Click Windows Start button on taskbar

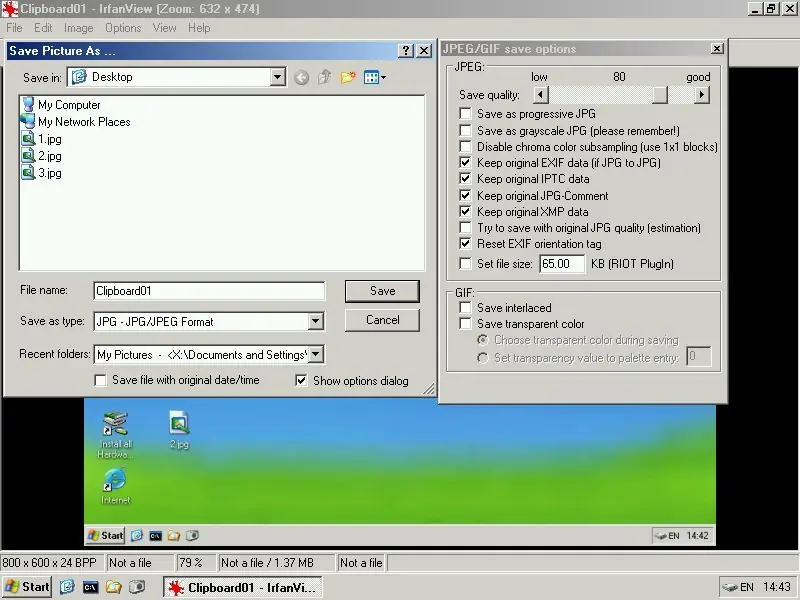(x=28, y=587)
